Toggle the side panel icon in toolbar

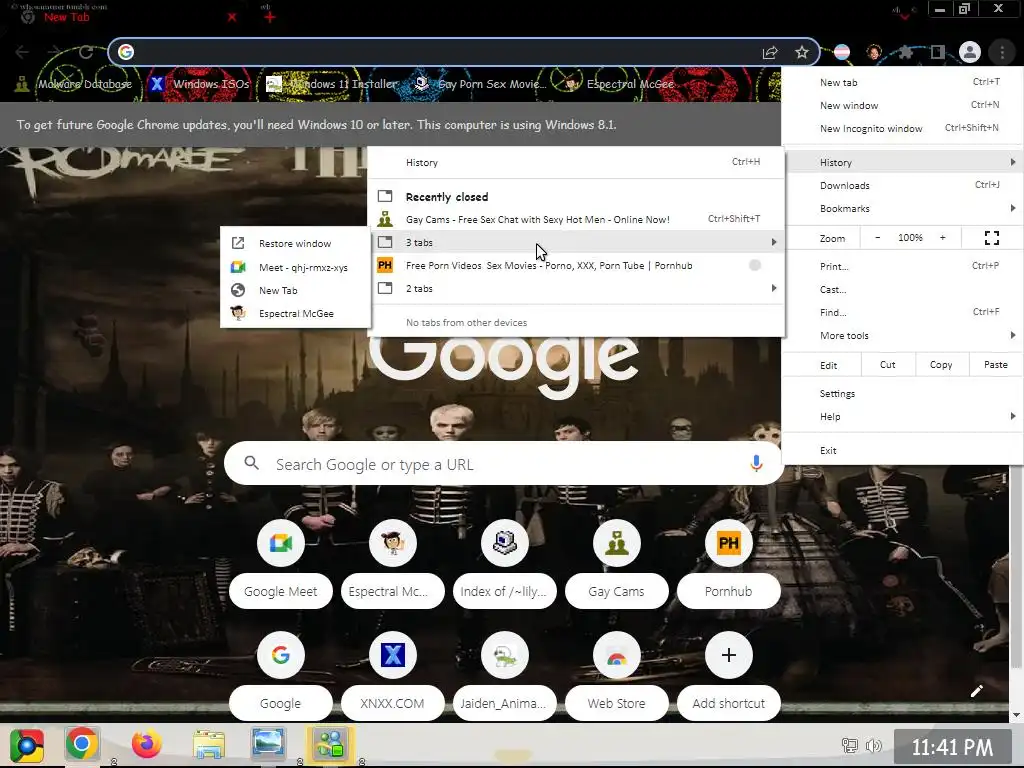point(938,52)
